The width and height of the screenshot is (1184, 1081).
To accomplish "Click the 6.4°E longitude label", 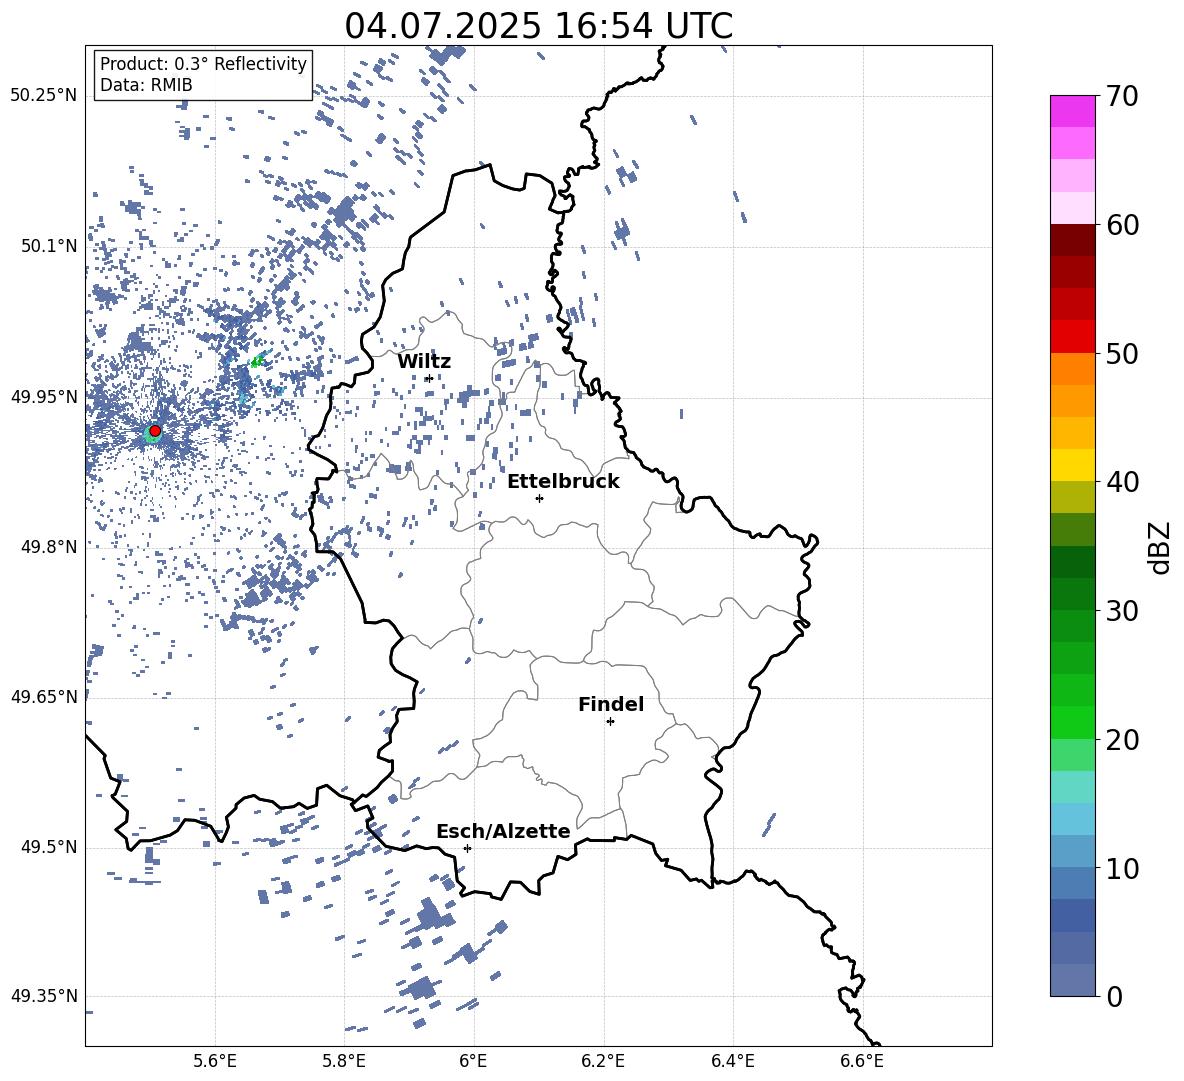I will (x=732, y=1061).
